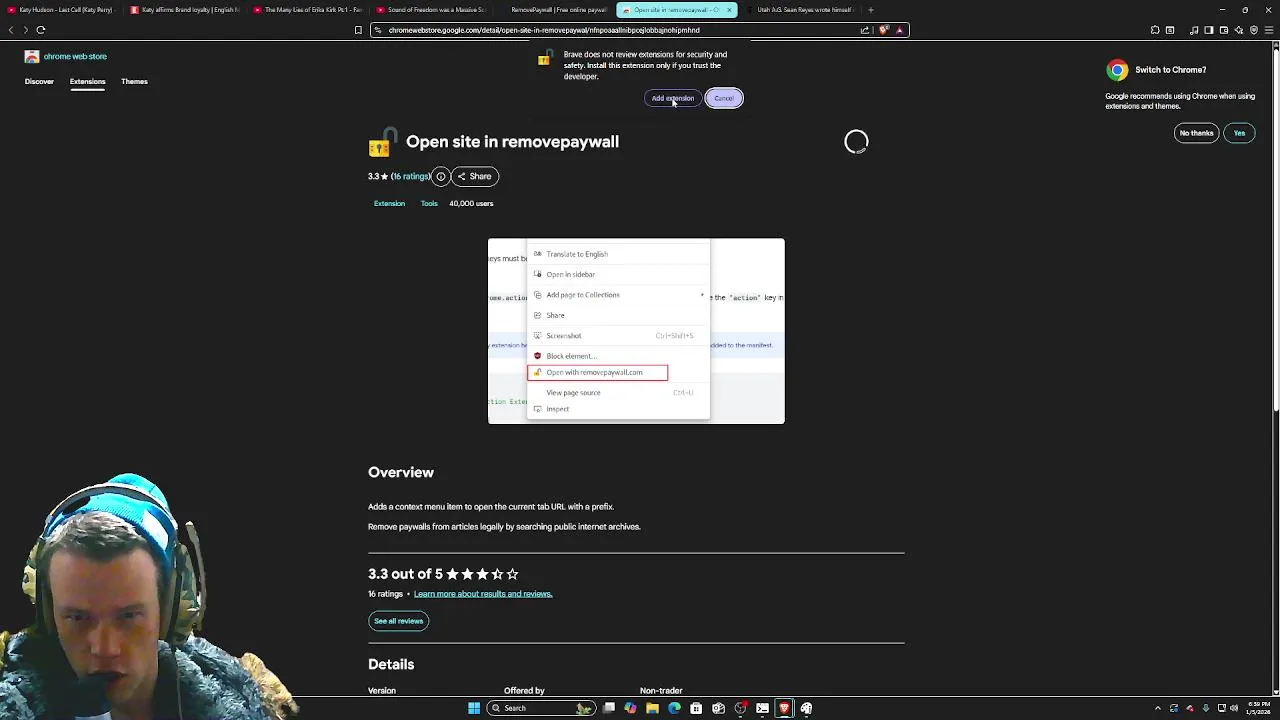This screenshot has width=1280, height=720.
Task: Open the Terminal taskbar icon
Action: 762,708
